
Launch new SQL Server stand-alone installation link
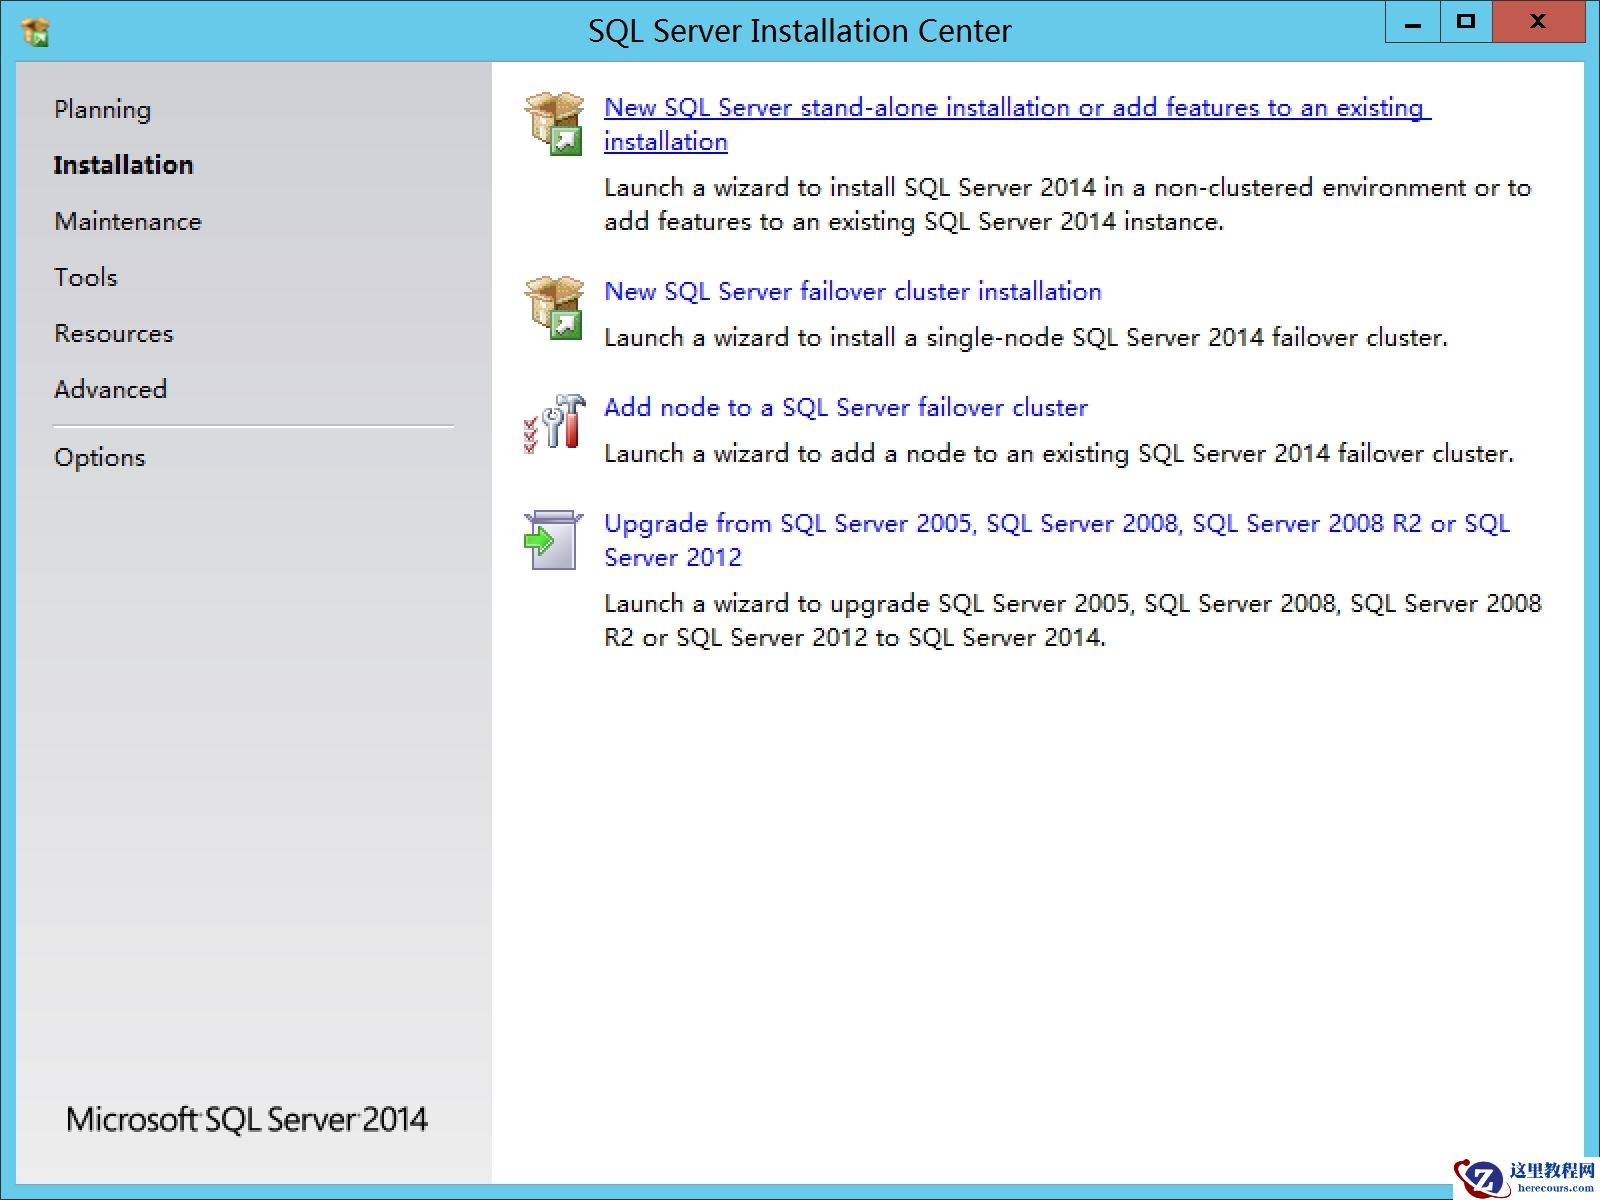[x=1014, y=108]
